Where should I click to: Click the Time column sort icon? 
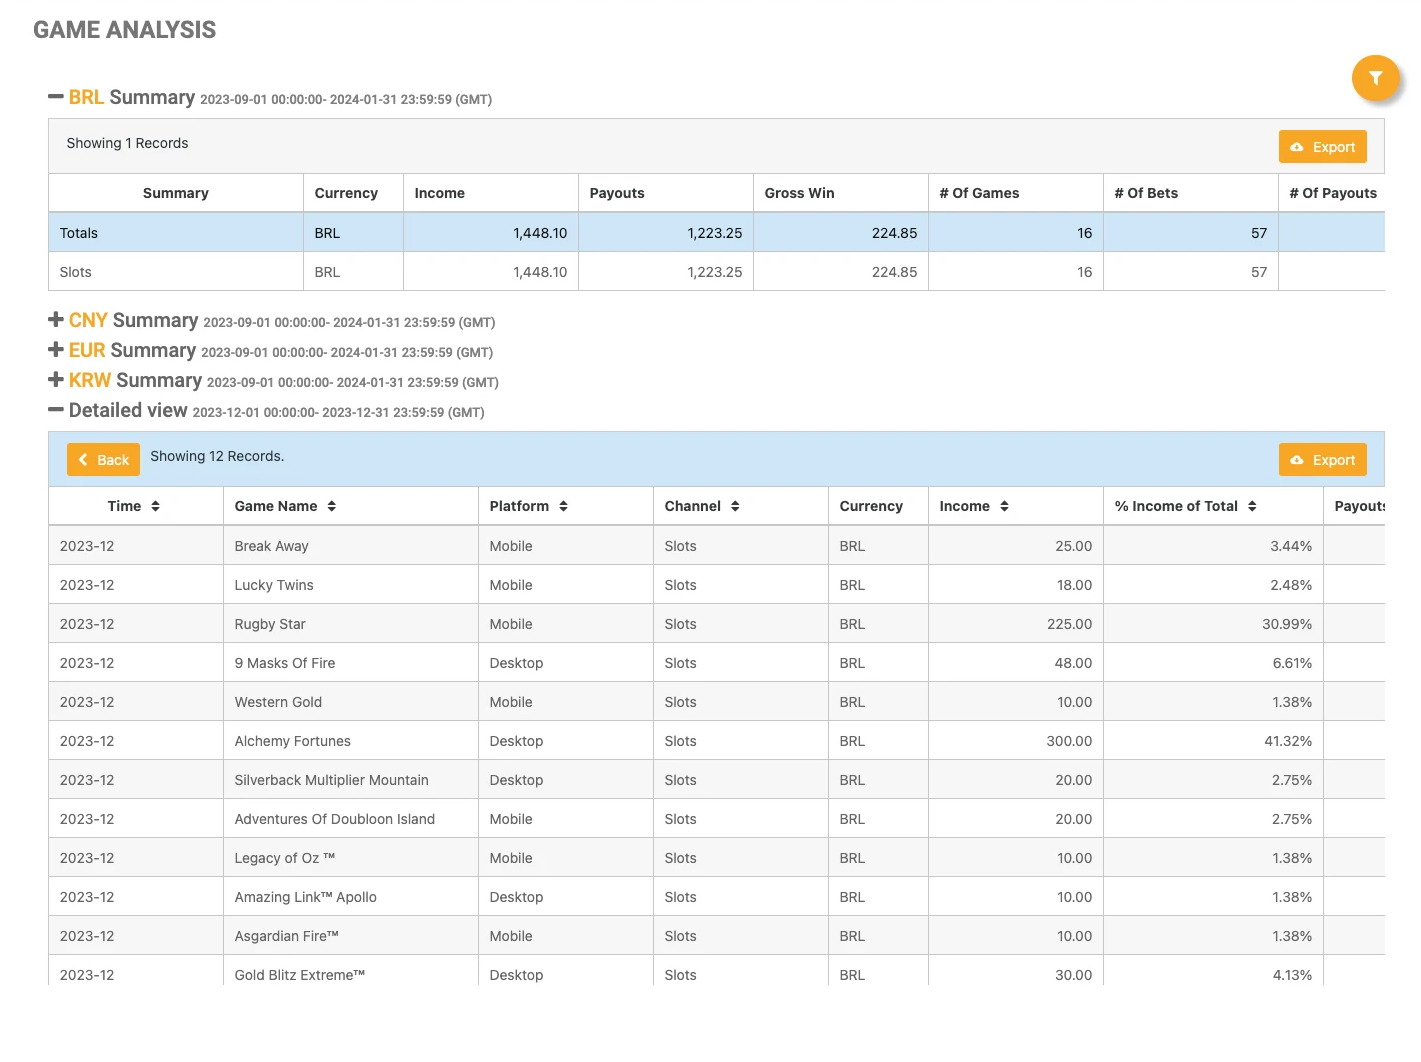[156, 507]
